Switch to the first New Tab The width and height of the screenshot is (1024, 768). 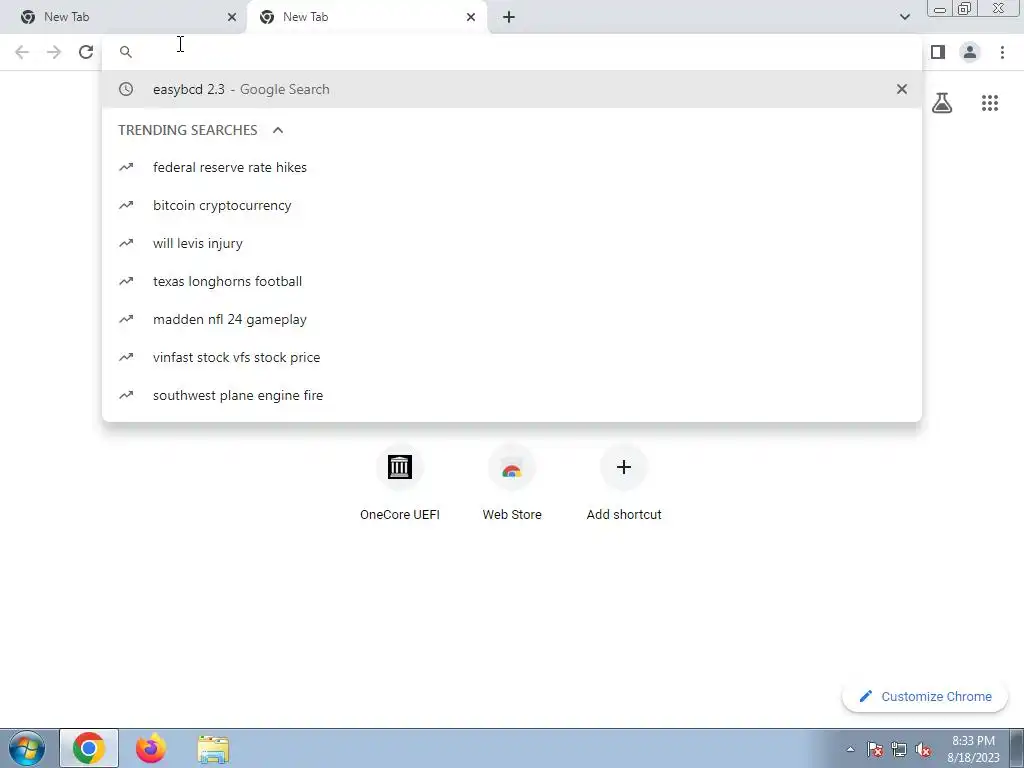(x=123, y=17)
